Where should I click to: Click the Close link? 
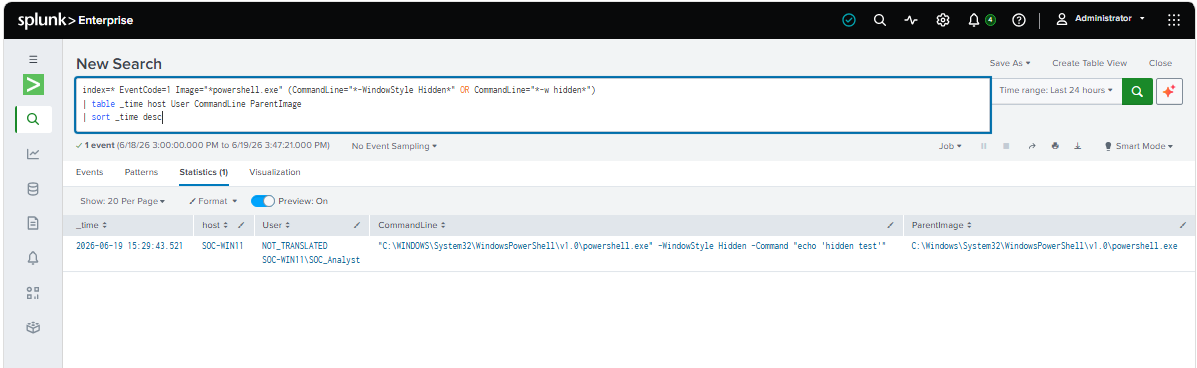point(1160,63)
